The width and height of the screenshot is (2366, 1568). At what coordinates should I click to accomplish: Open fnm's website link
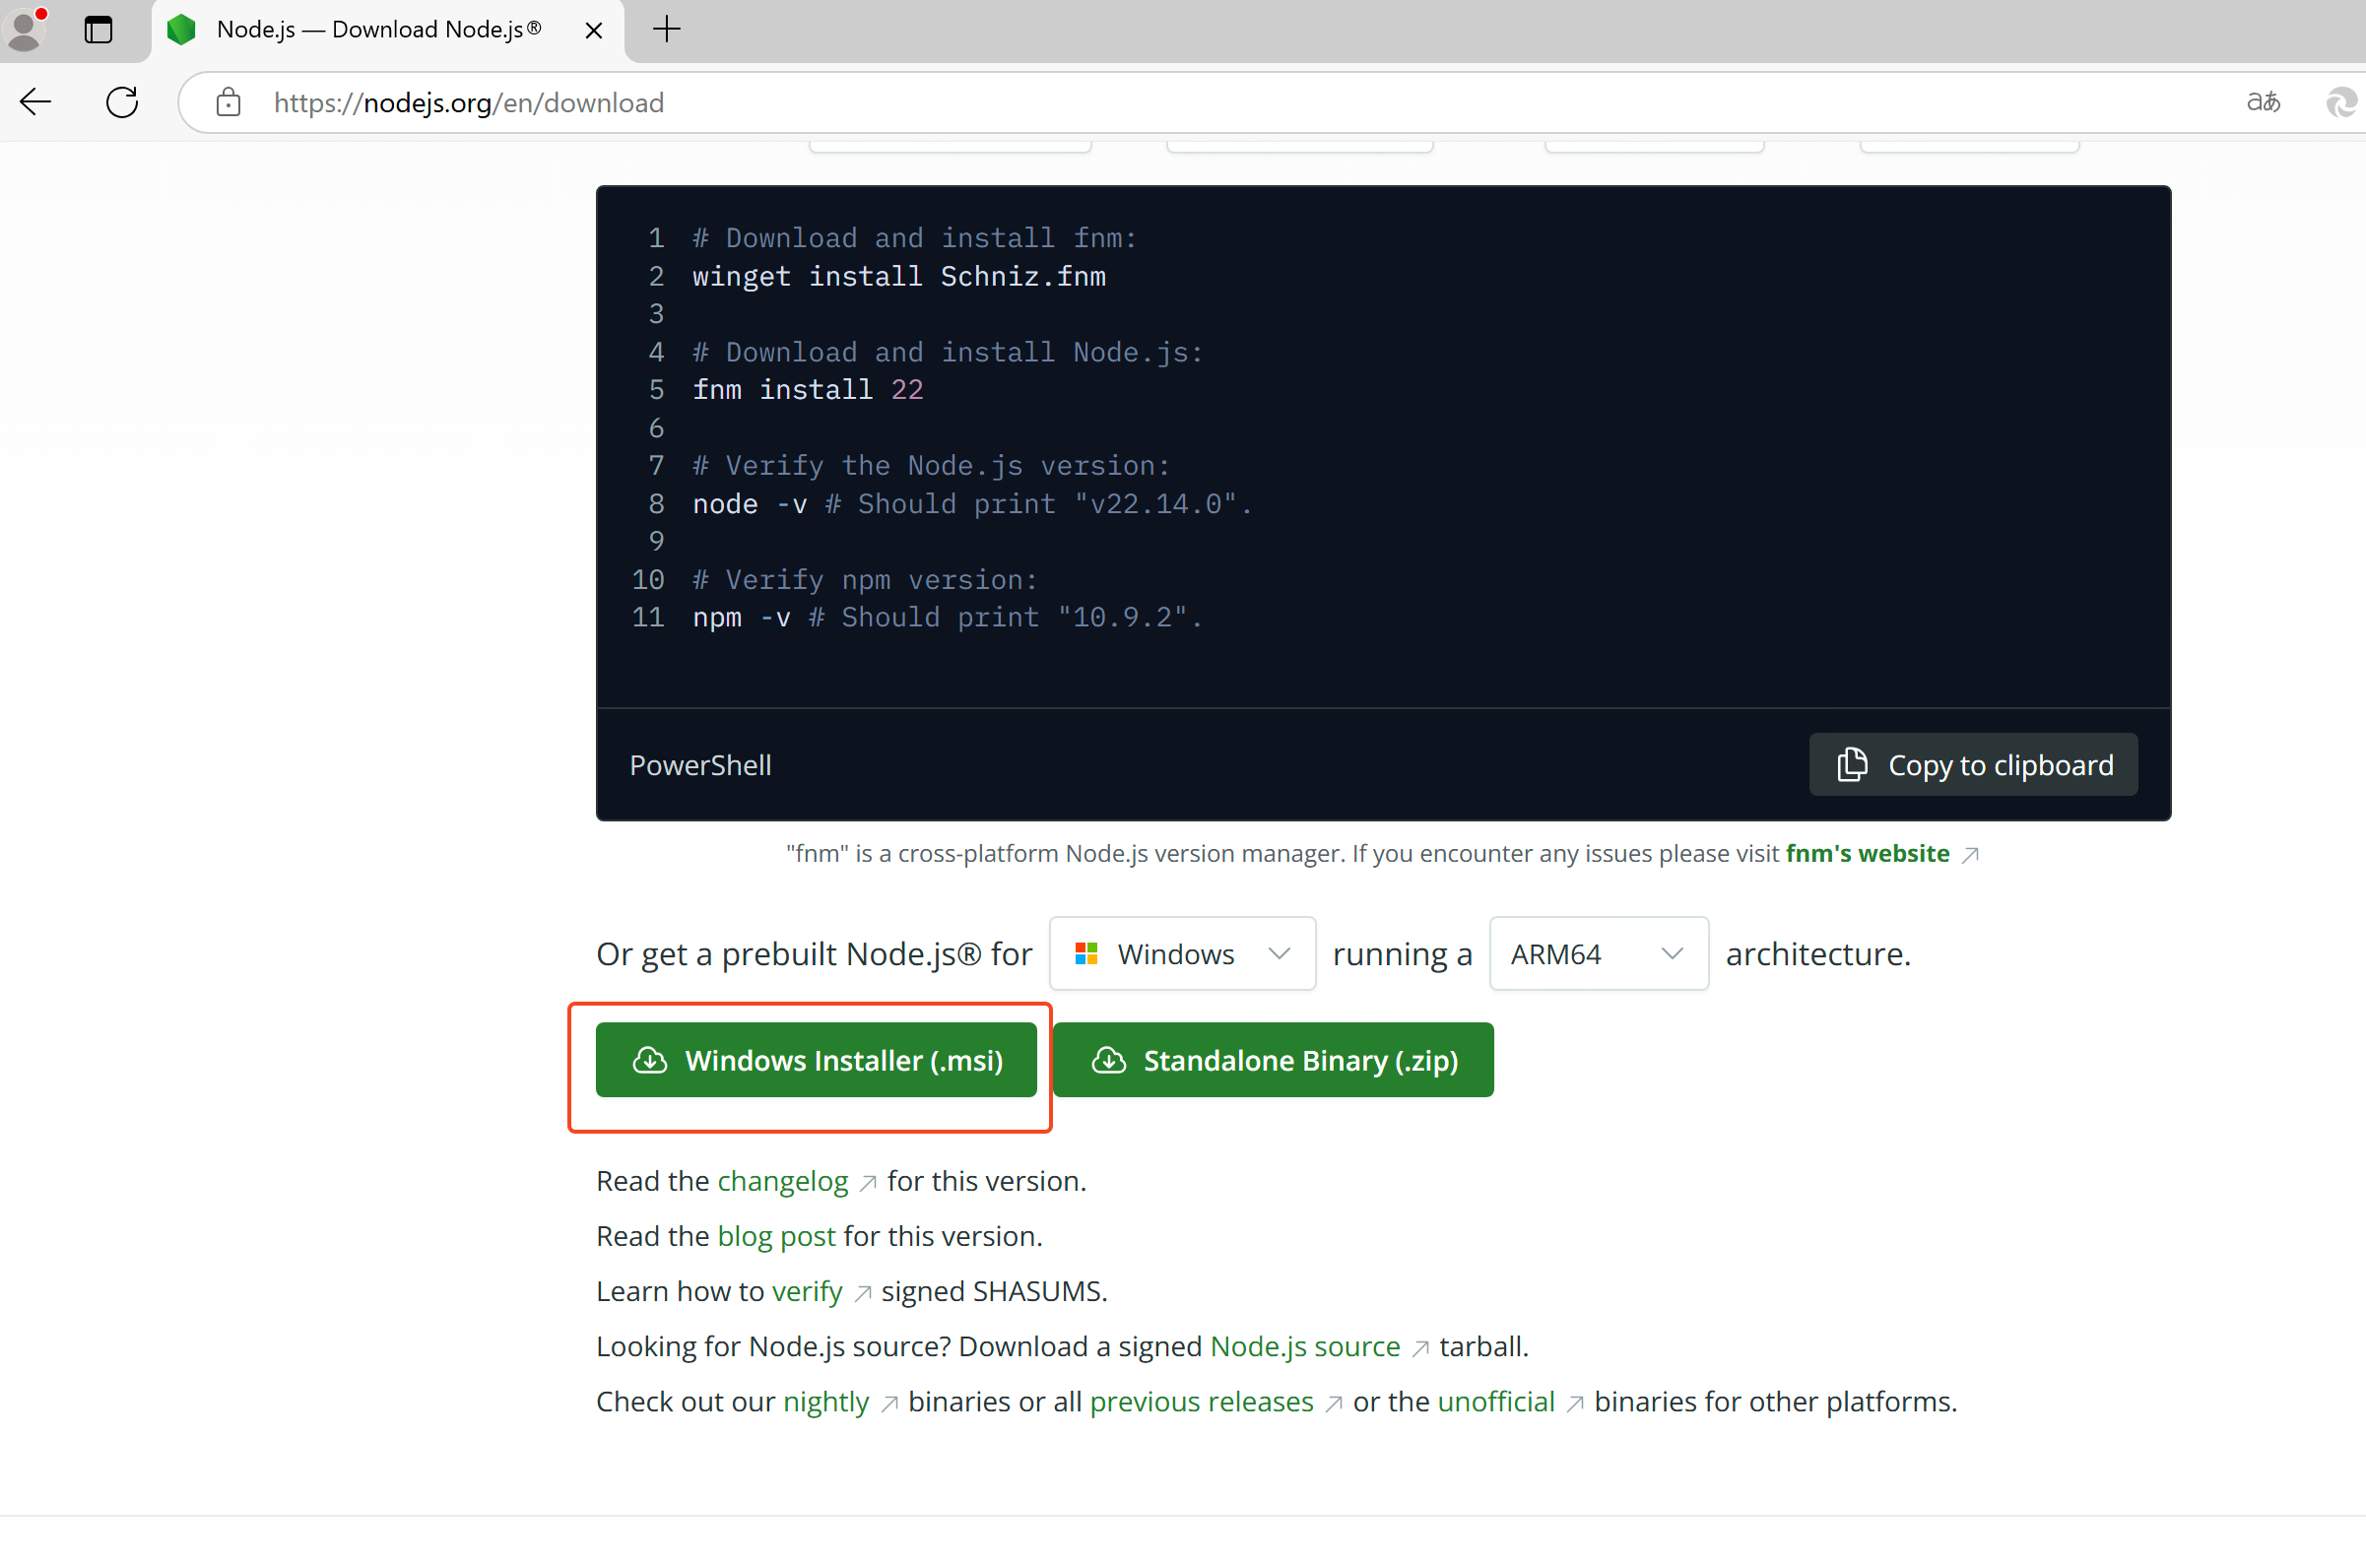pos(1867,853)
